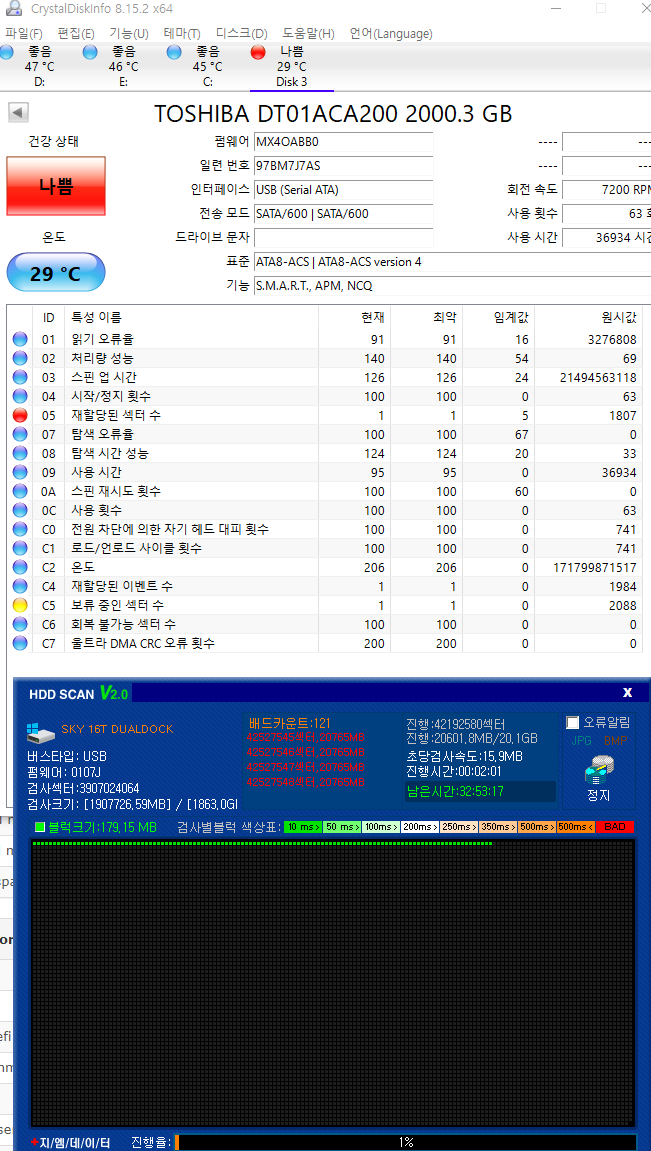Click the blue status icon for ID C7
651x1151 pixels.
(20, 643)
